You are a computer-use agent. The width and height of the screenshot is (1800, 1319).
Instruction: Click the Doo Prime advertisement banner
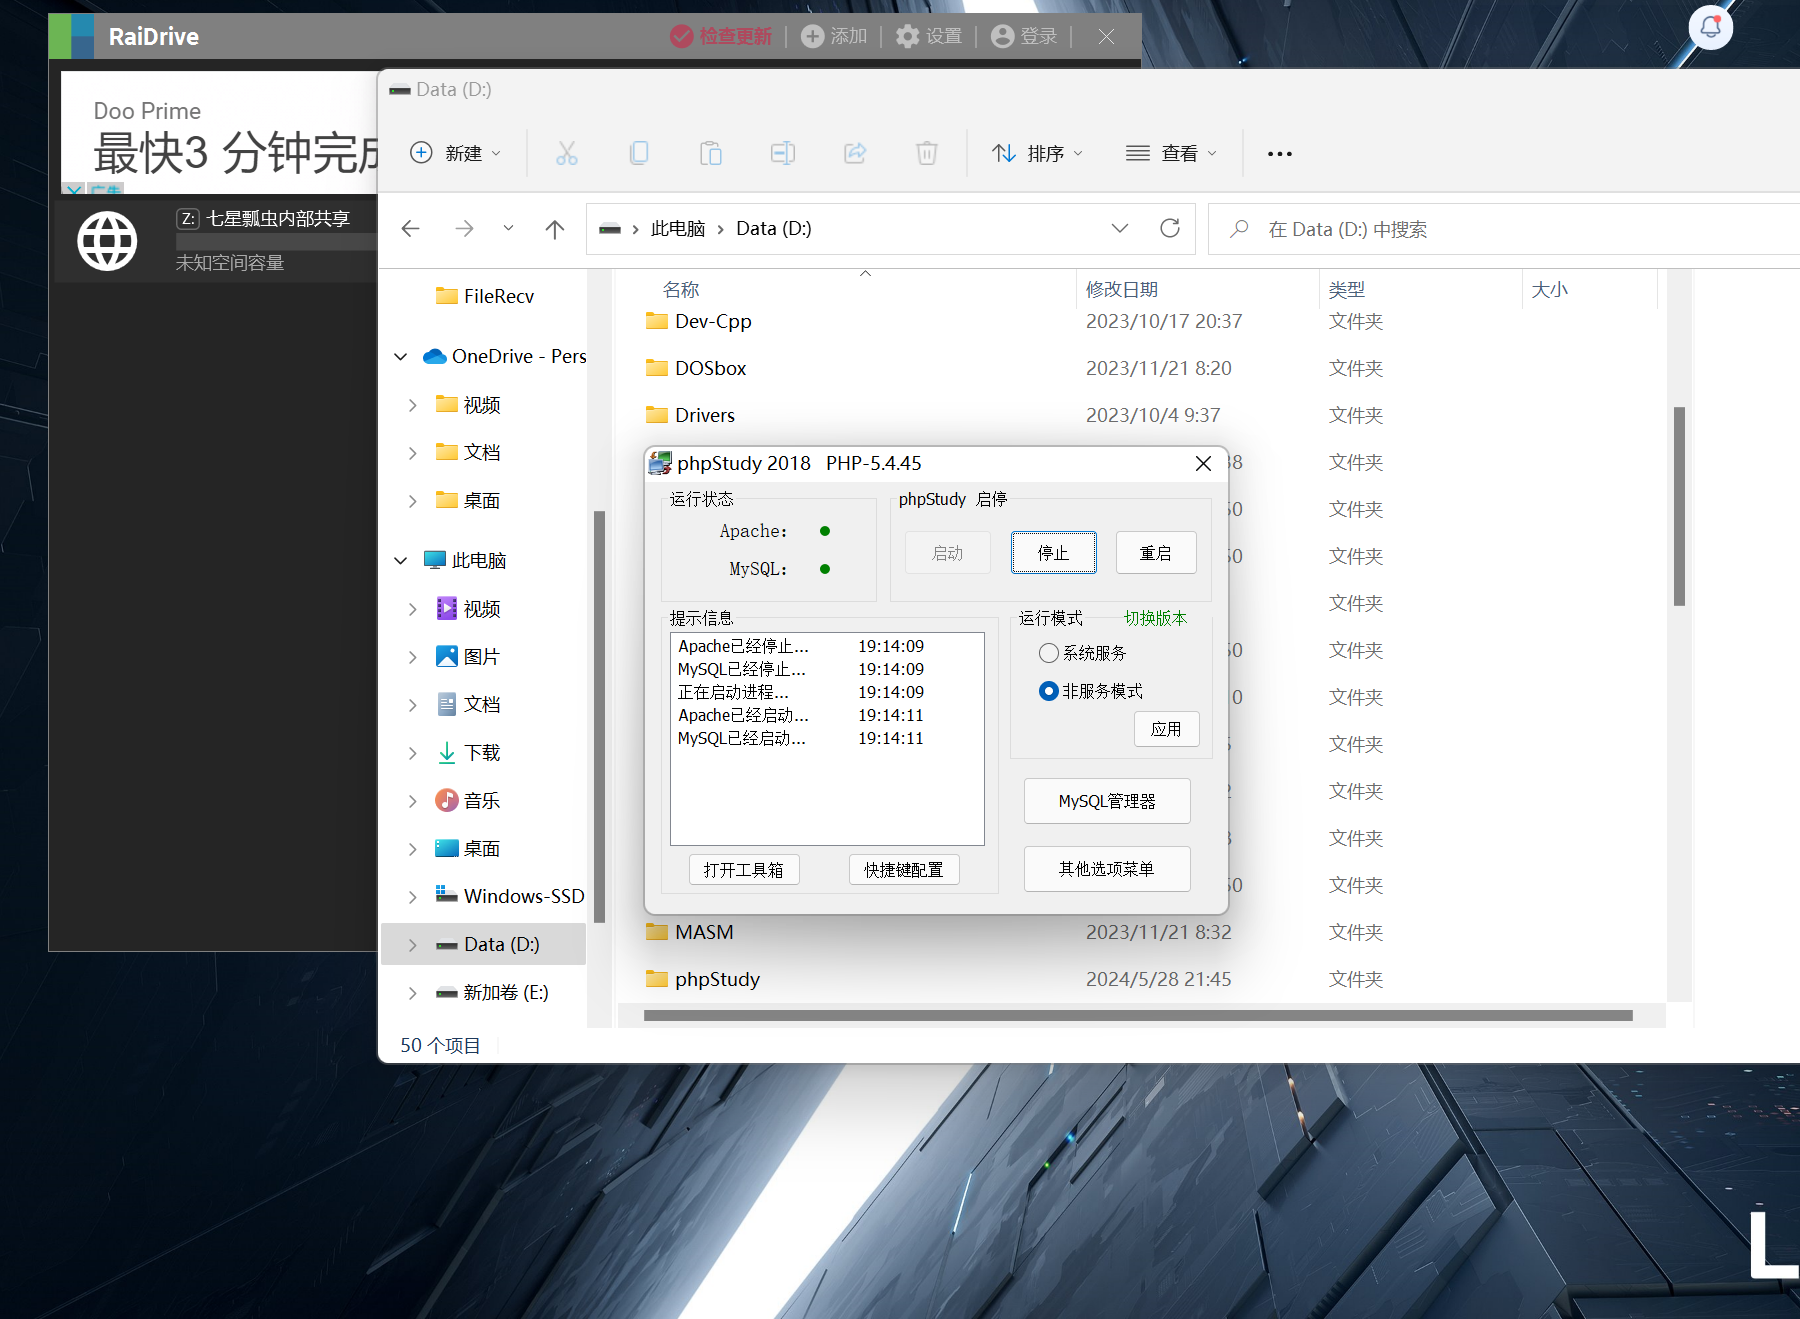click(220, 133)
